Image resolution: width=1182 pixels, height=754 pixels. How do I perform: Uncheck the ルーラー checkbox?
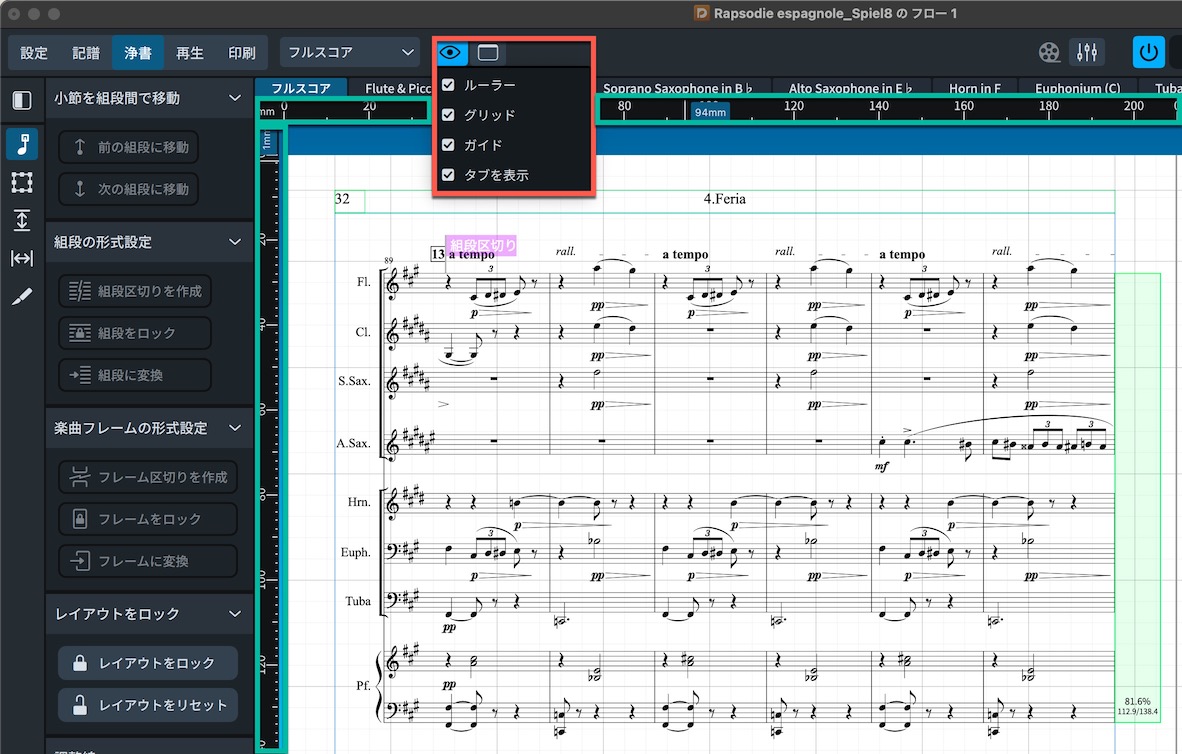449,85
